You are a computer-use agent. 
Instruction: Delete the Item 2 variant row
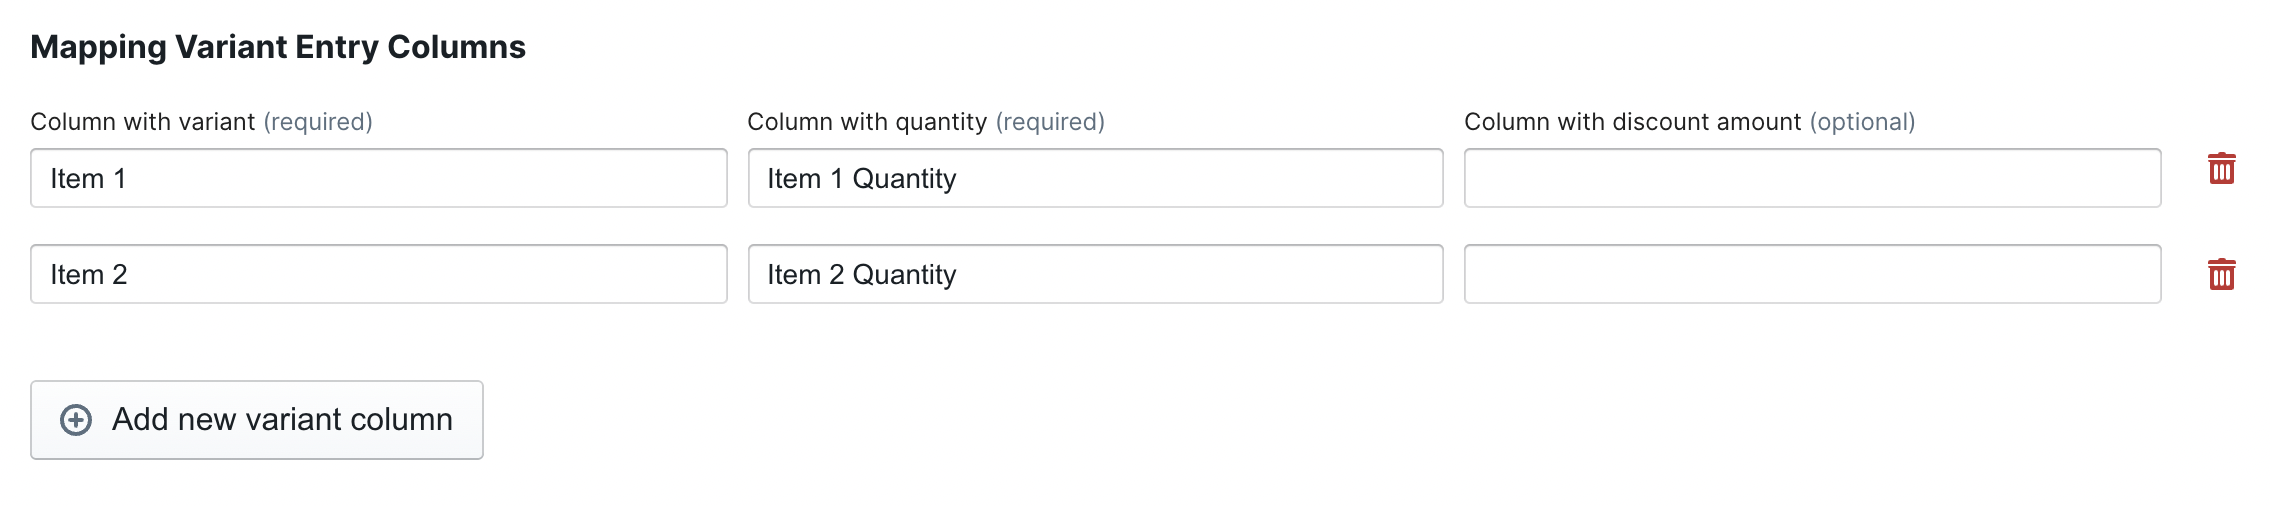coord(2221,274)
